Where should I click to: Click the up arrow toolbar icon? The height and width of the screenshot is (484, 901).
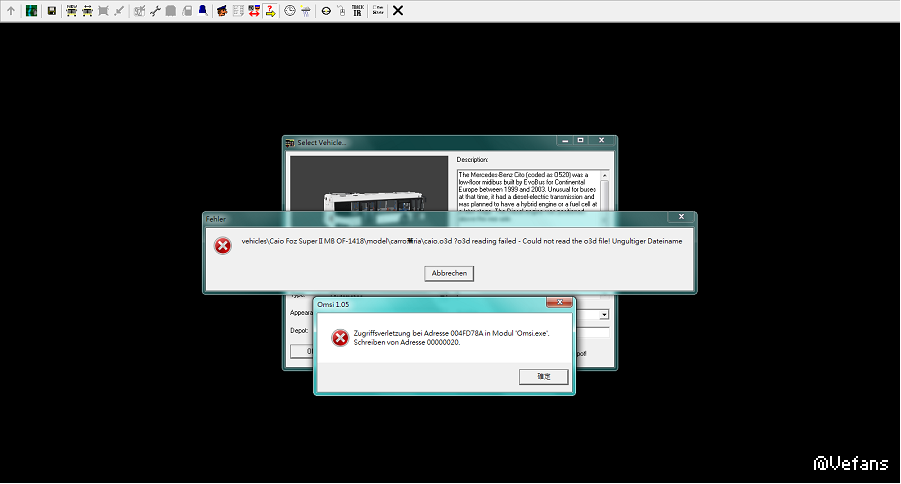pos(11,10)
